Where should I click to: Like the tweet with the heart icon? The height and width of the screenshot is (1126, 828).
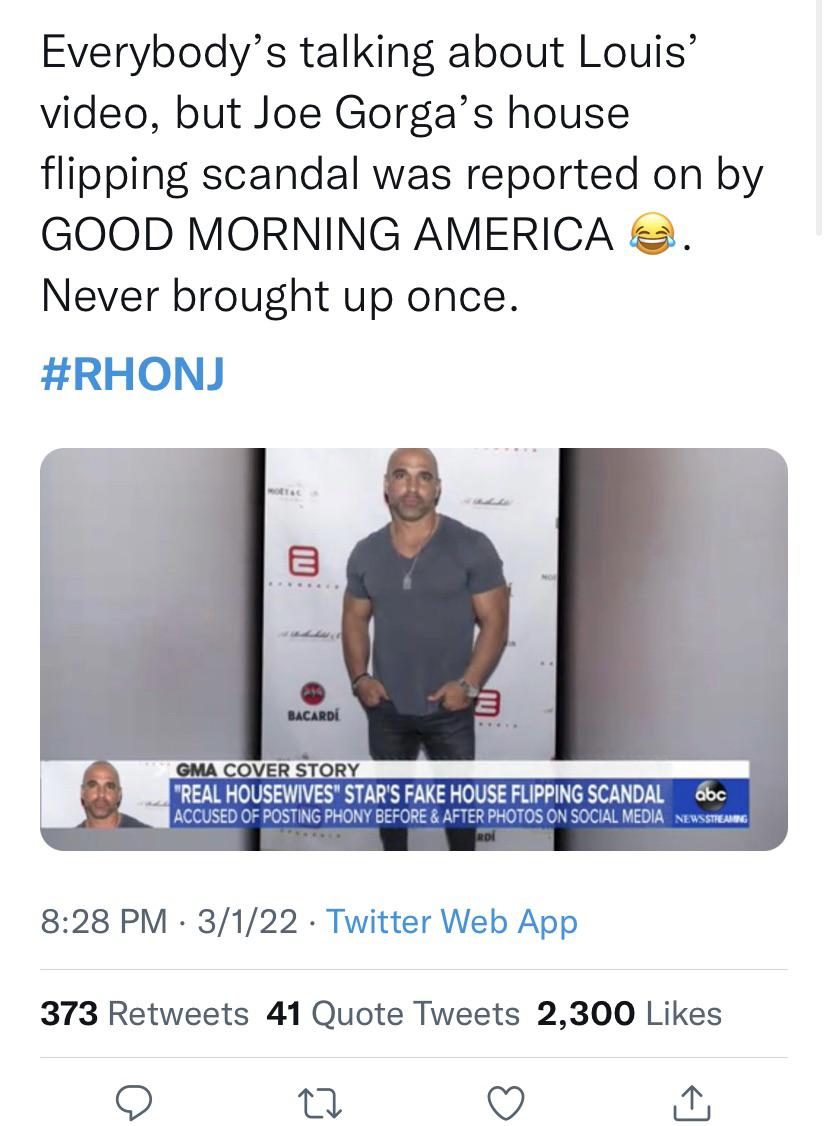[506, 1102]
